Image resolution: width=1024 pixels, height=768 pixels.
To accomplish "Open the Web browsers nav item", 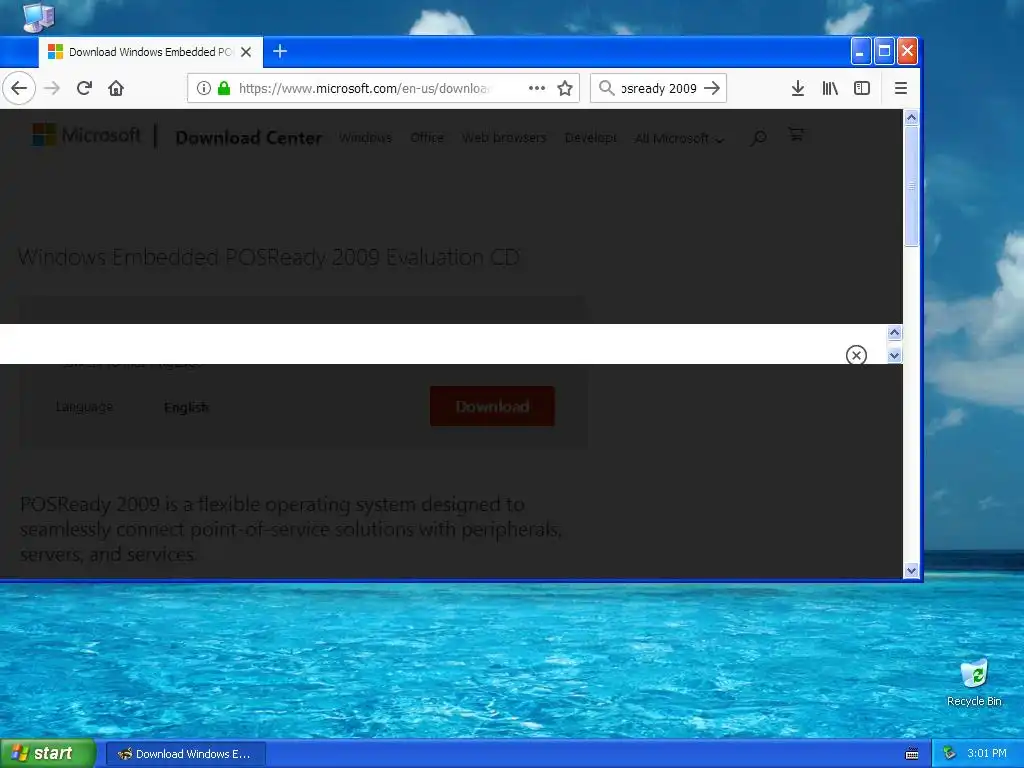I will (504, 138).
